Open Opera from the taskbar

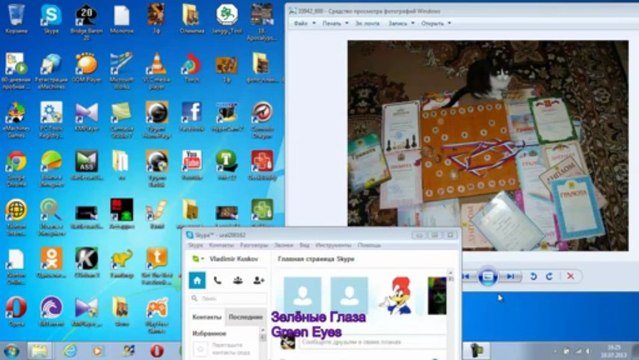coord(157,351)
